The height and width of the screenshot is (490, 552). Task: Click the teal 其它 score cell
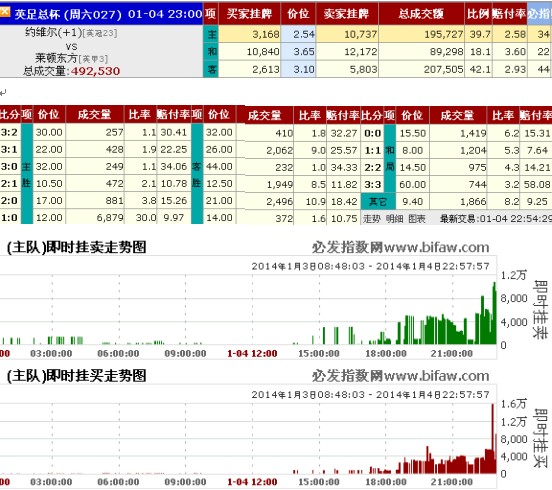[378, 201]
